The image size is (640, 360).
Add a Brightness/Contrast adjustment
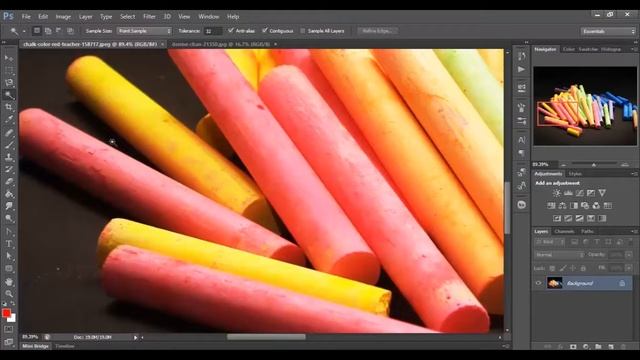click(557, 193)
